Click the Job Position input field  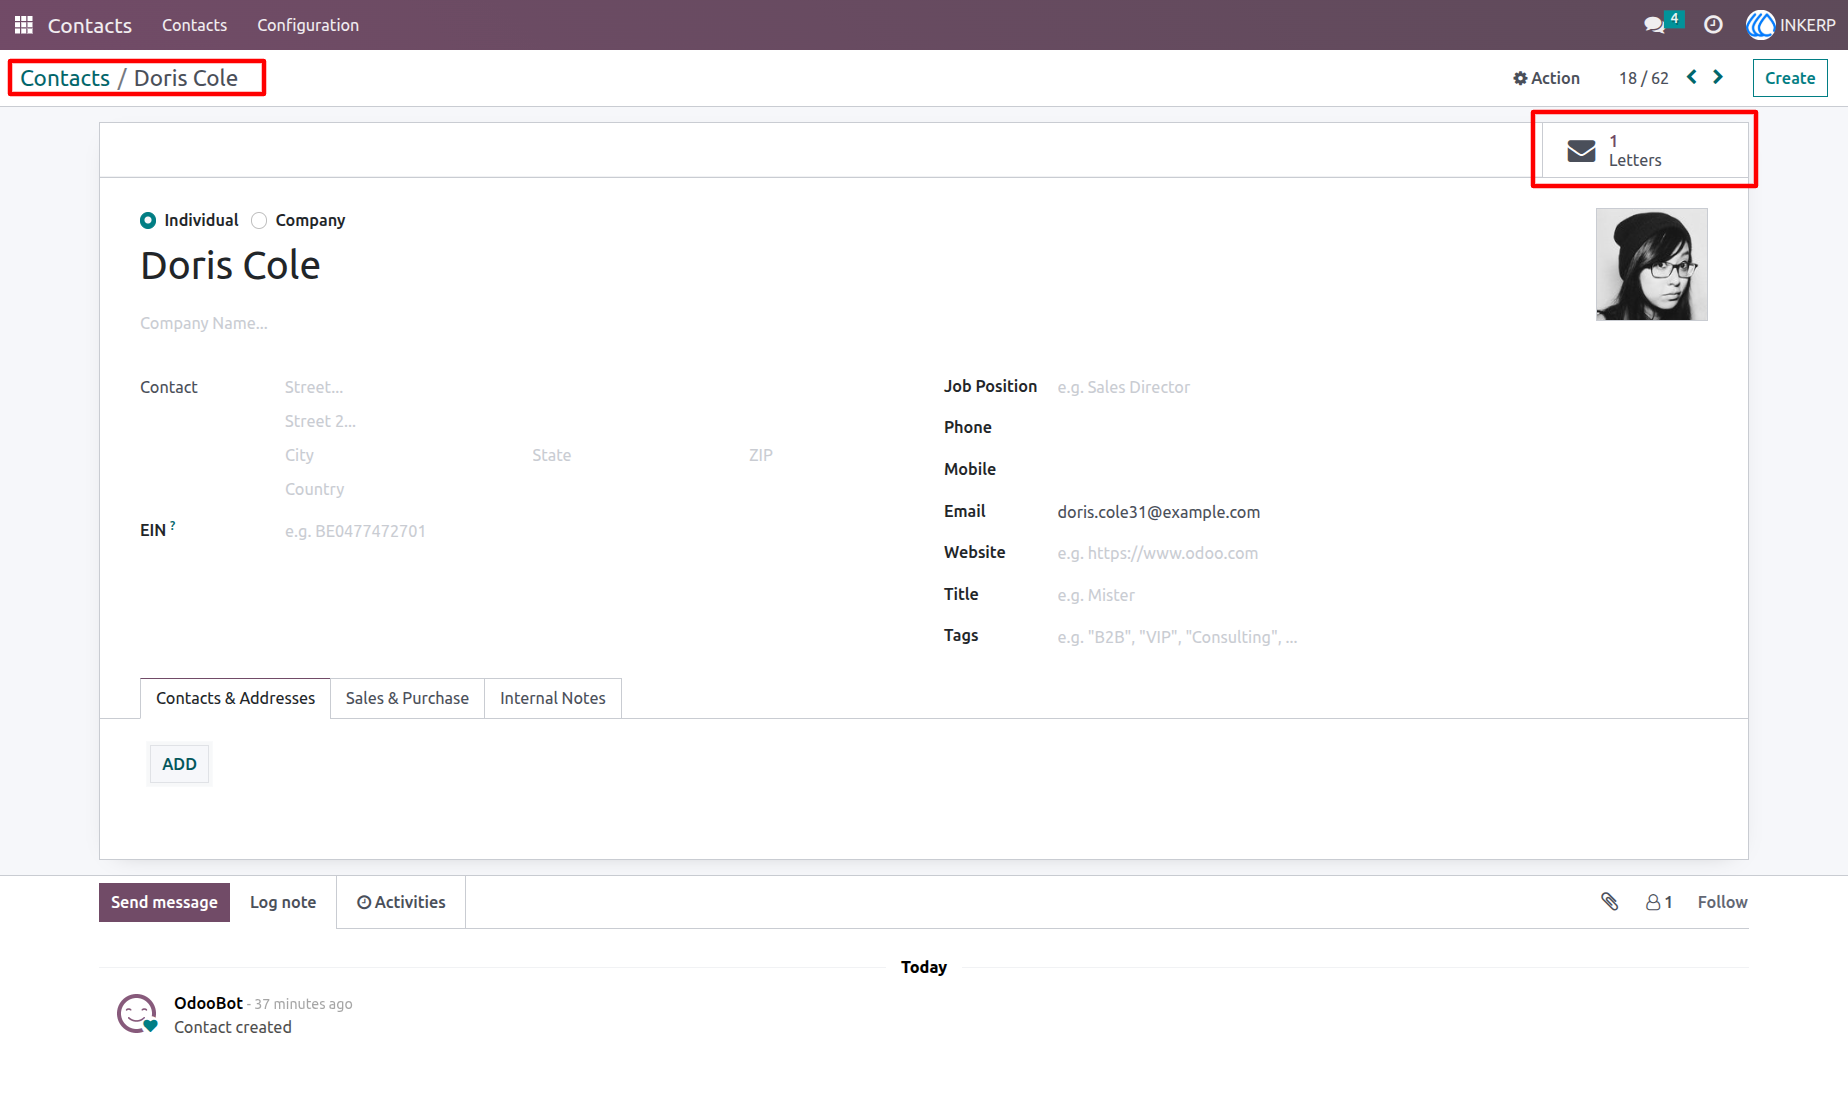[1382, 387]
